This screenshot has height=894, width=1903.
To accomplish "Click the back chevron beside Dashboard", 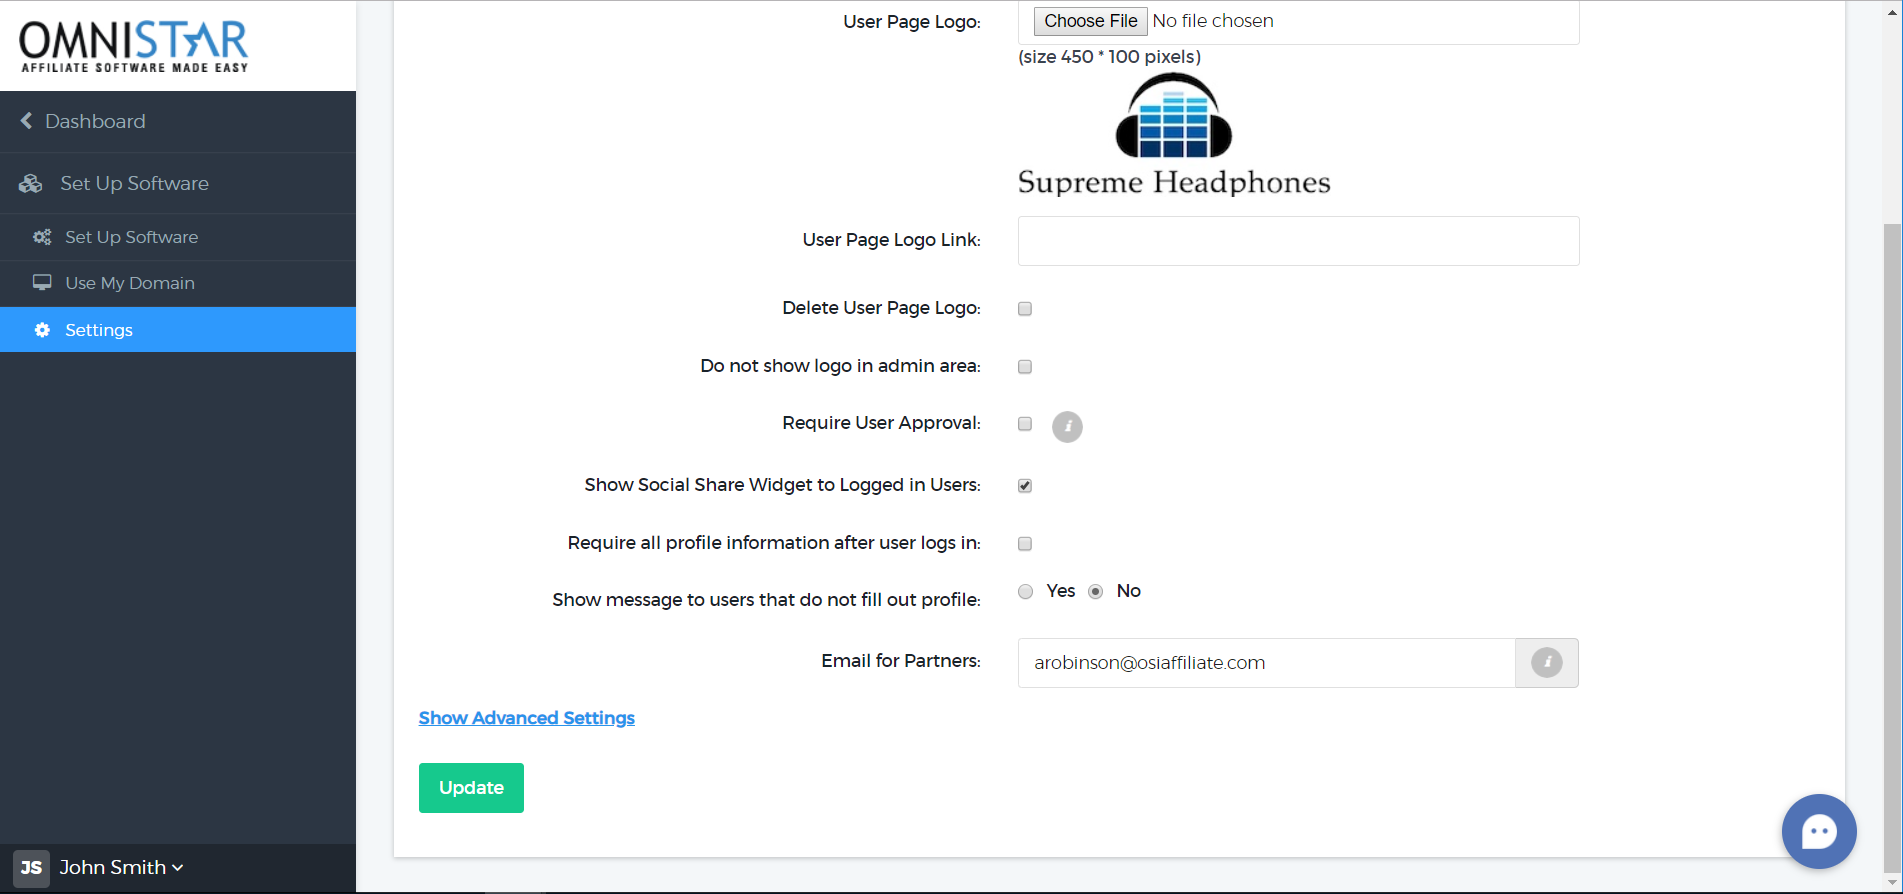I will pos(26,121).
